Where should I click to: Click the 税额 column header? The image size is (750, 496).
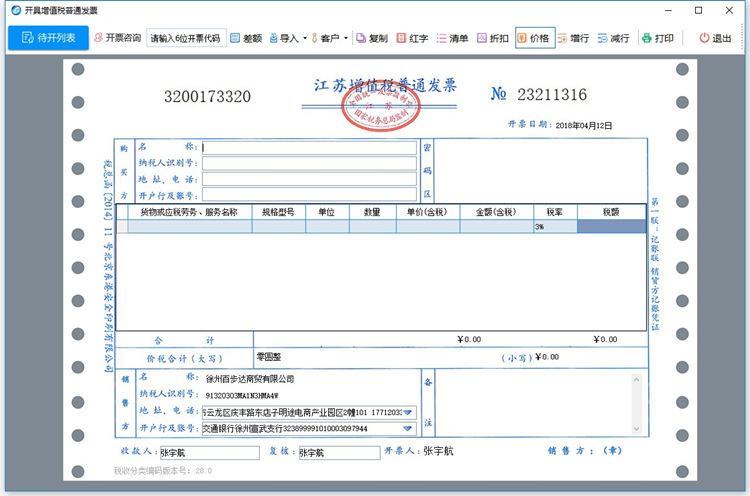[611, 212]
